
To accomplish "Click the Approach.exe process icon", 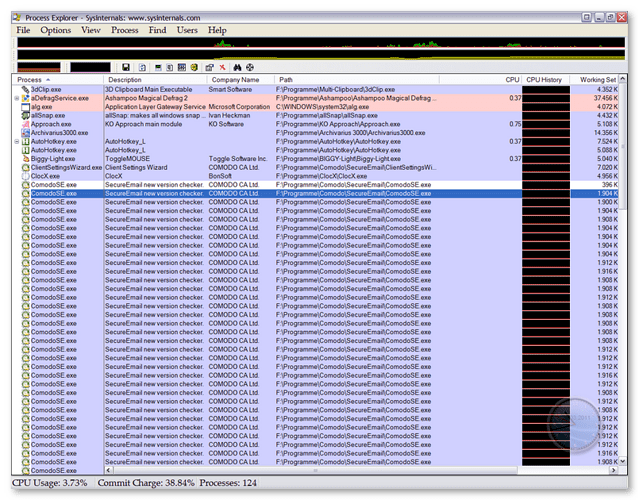I will point(26,124).
